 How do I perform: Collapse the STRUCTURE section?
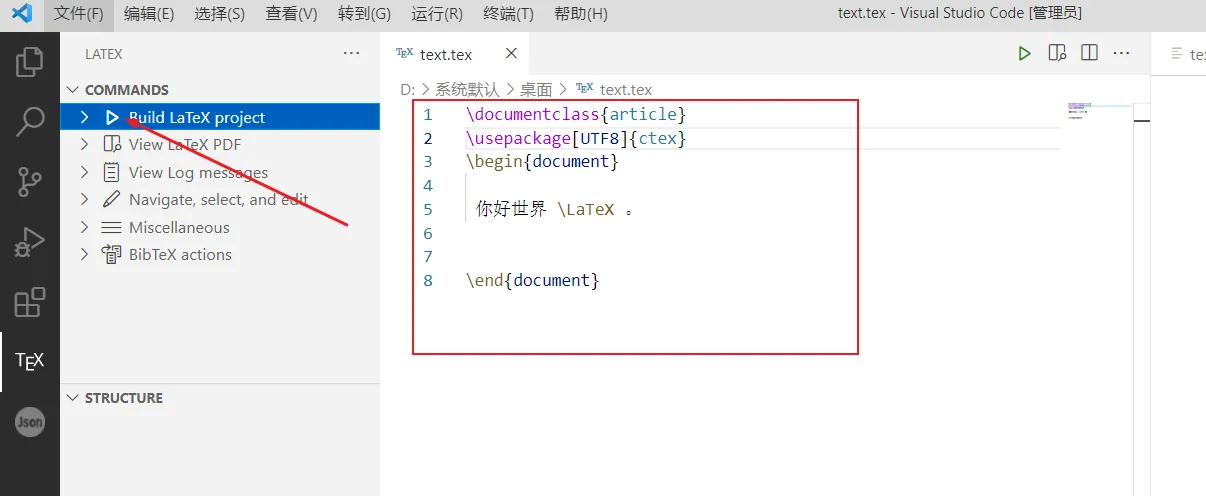[72, 398]
